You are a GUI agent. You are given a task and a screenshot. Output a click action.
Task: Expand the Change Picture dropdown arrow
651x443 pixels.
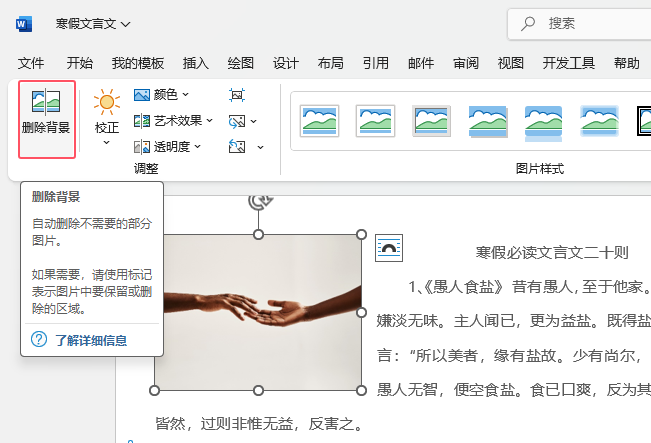click(x=254, y=121)
